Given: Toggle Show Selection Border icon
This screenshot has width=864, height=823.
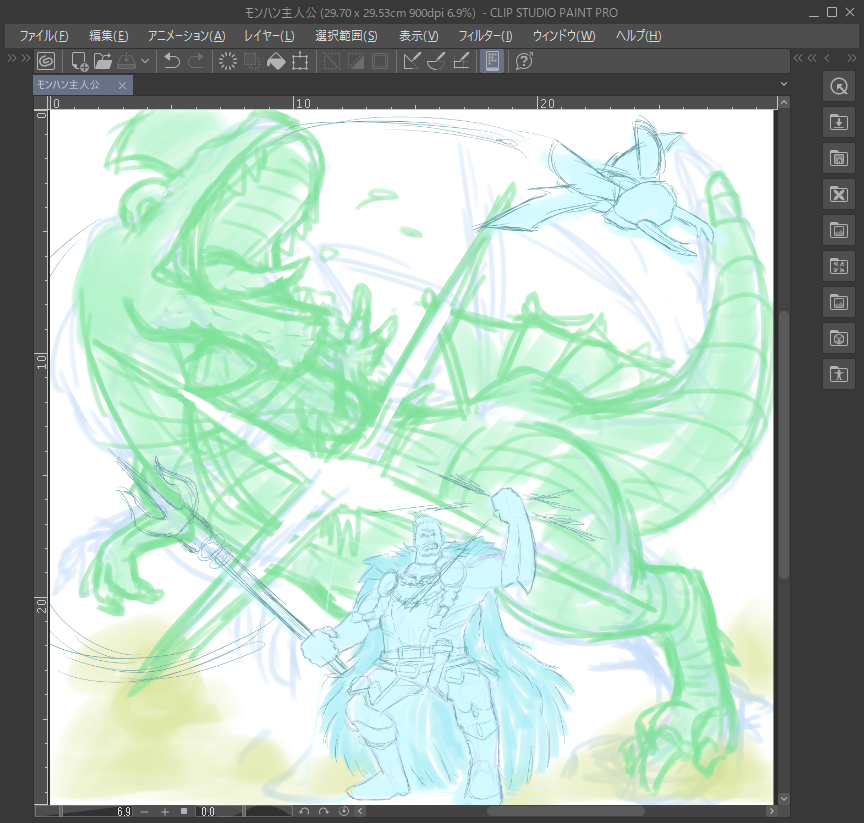Looking at the screenshot, I should pyautogui.click(x=380, y=61).
